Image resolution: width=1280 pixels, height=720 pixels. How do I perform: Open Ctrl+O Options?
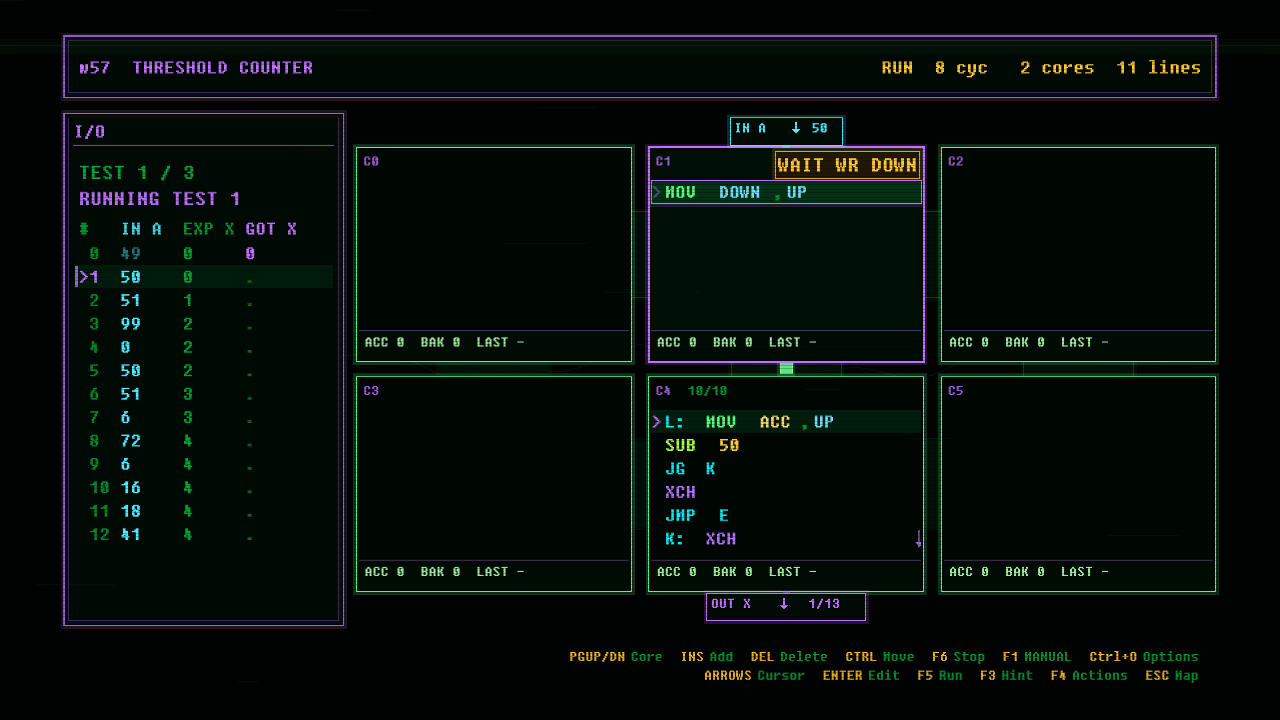point(1144,657)
